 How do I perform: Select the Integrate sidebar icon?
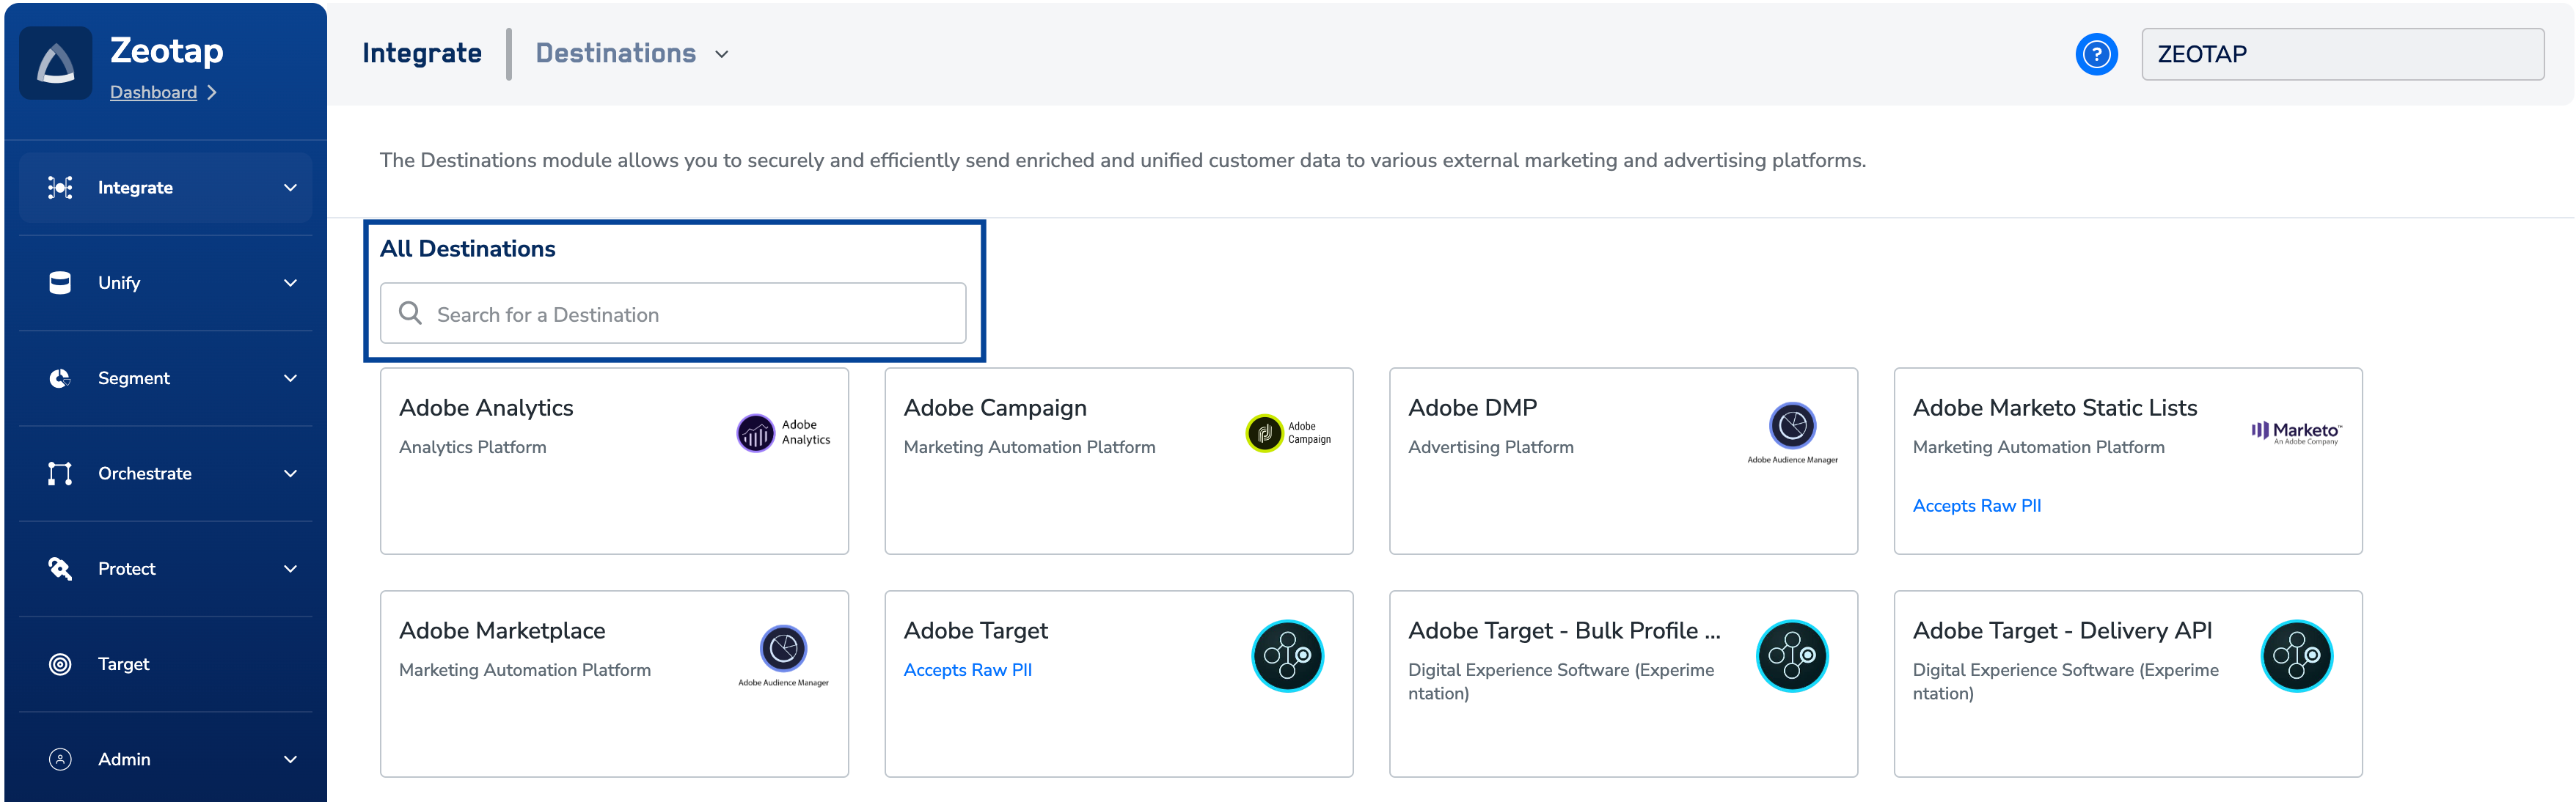pyautogui.click(x=60, y=187)
